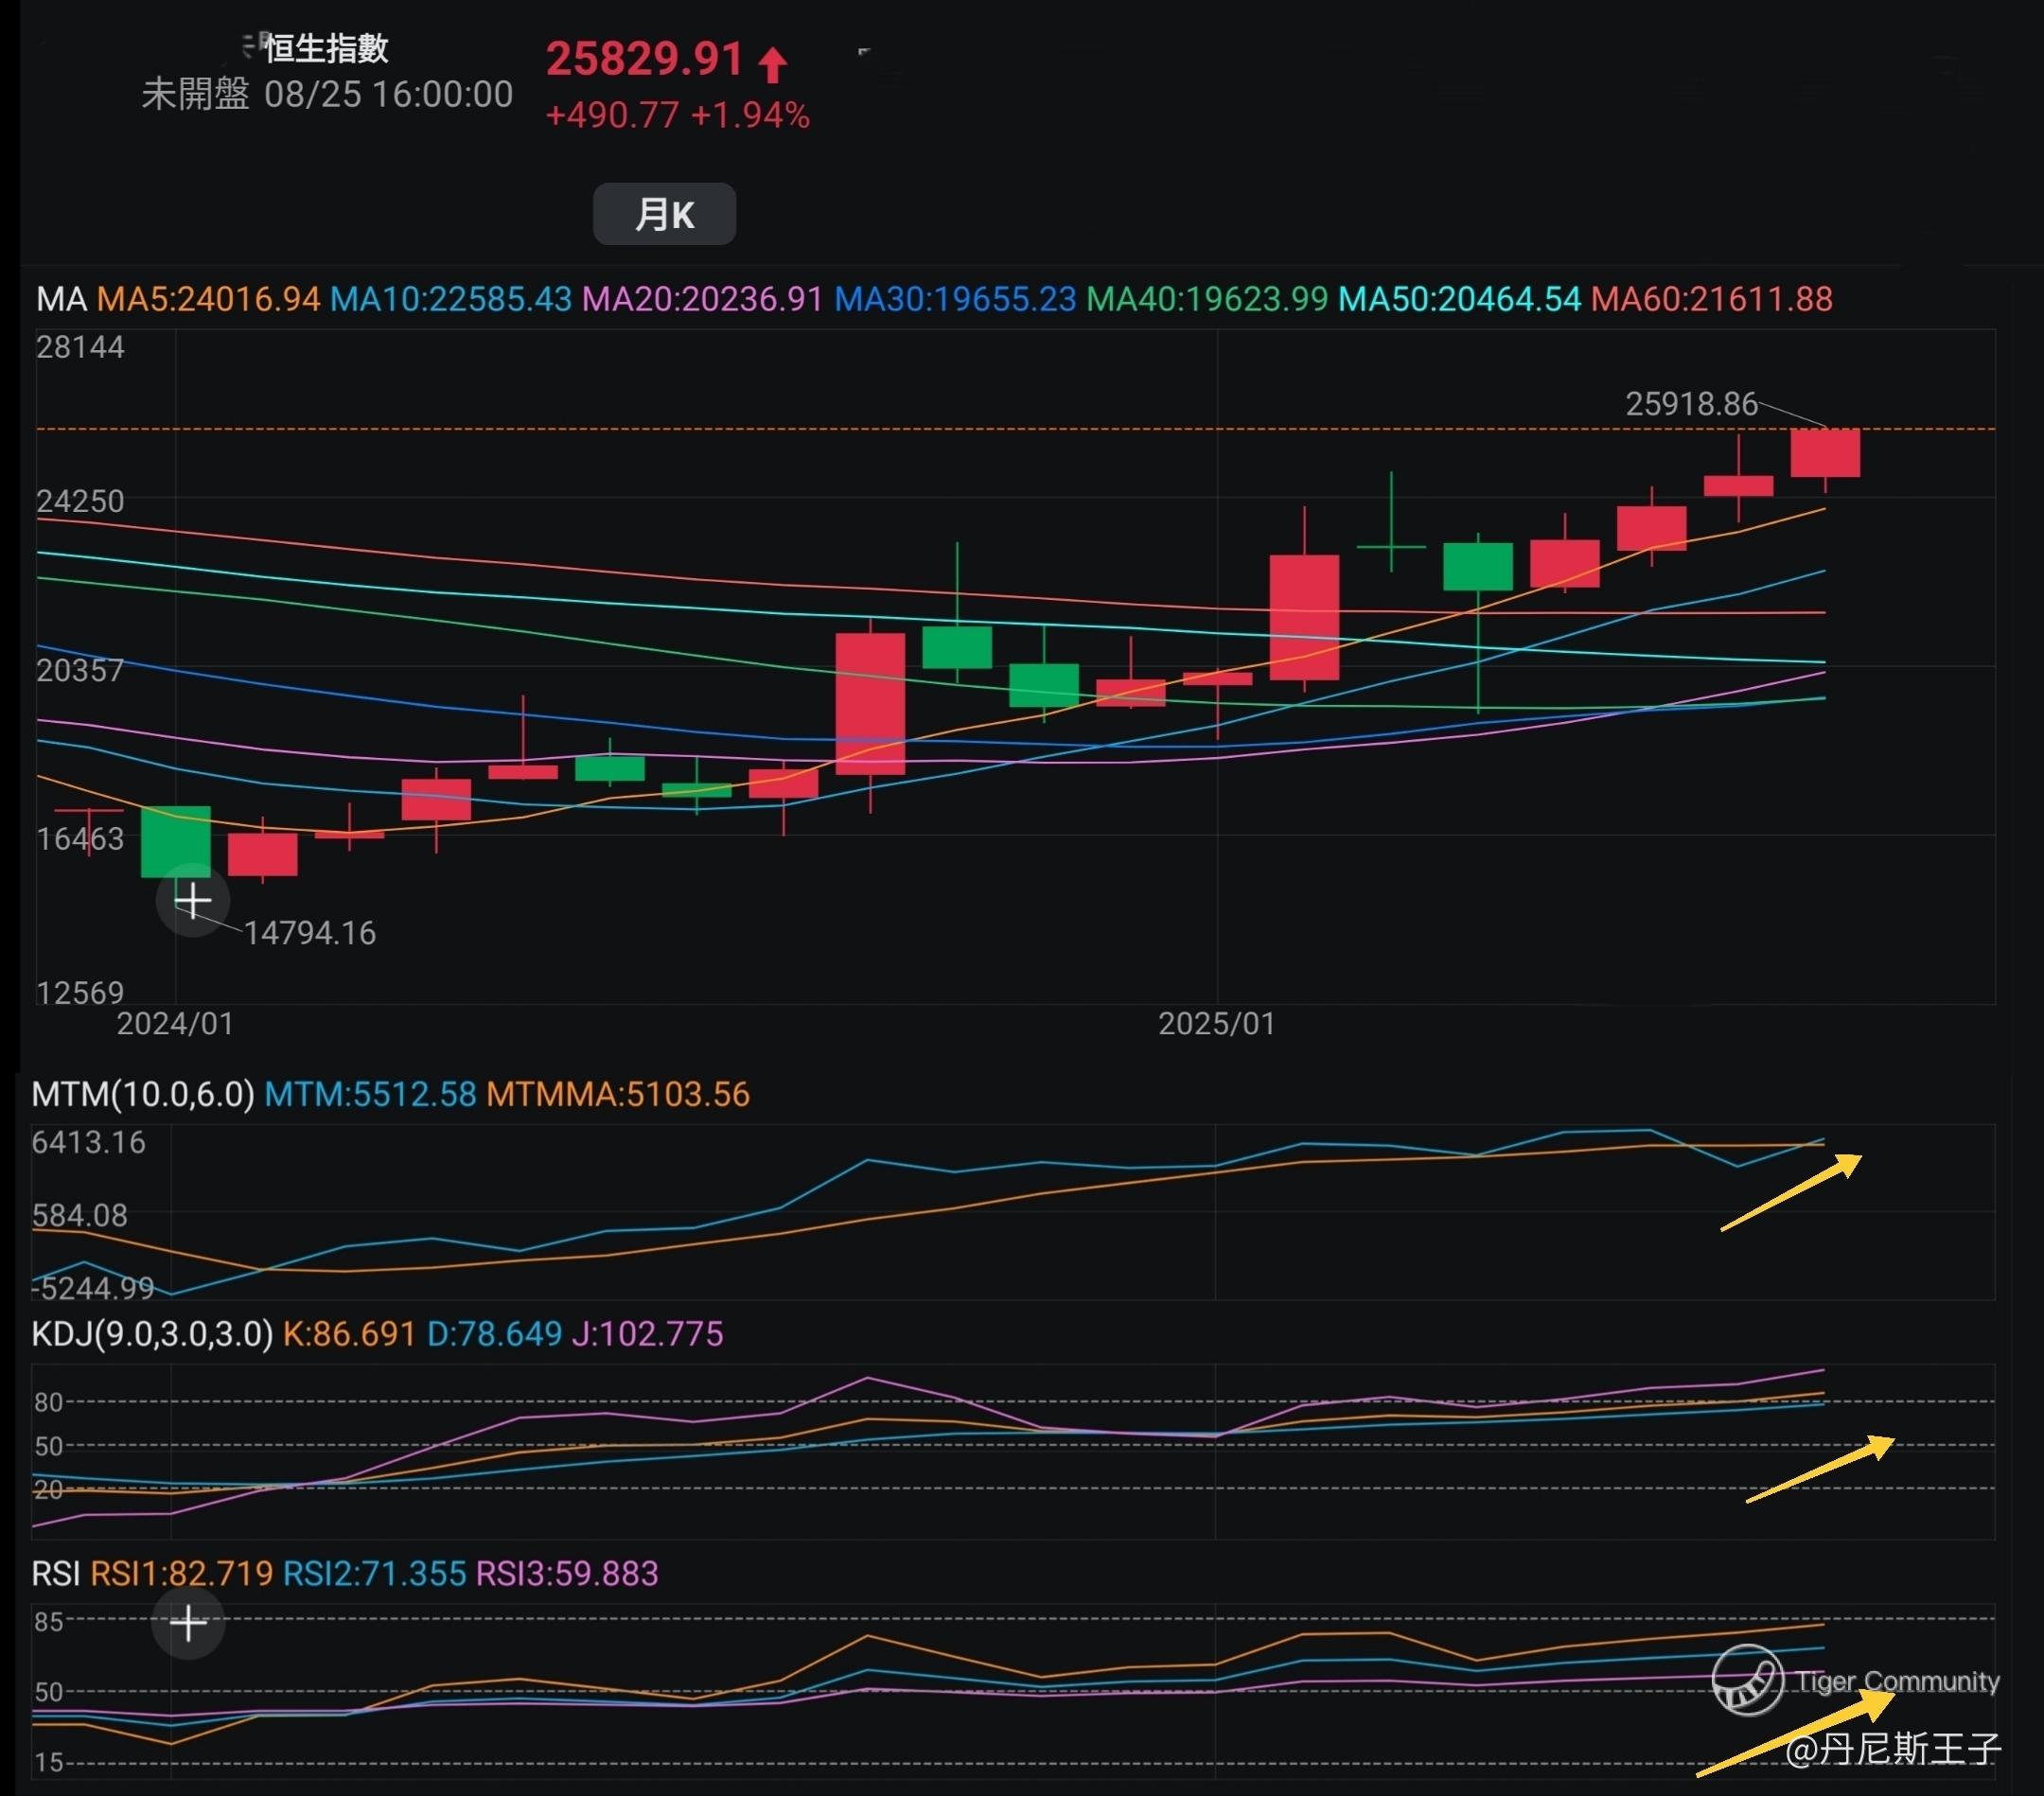Click the low price label 14794.16
The height and width of the screenshot is (1796, 2044).
[310, 933]
